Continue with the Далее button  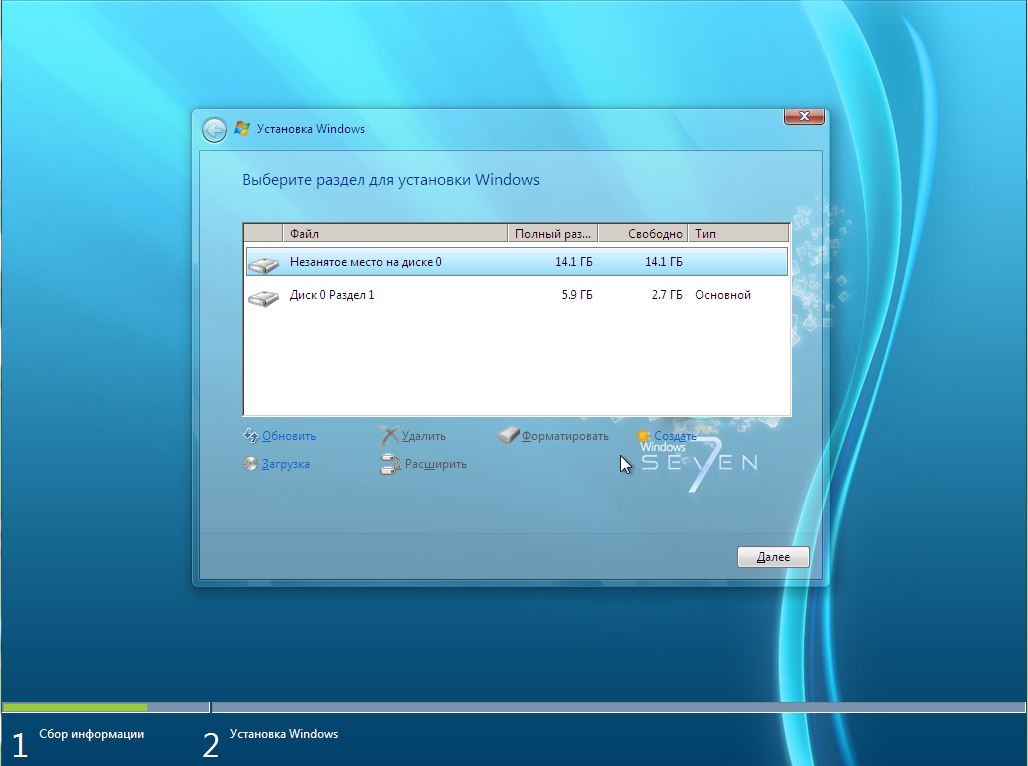click(773, 557)
